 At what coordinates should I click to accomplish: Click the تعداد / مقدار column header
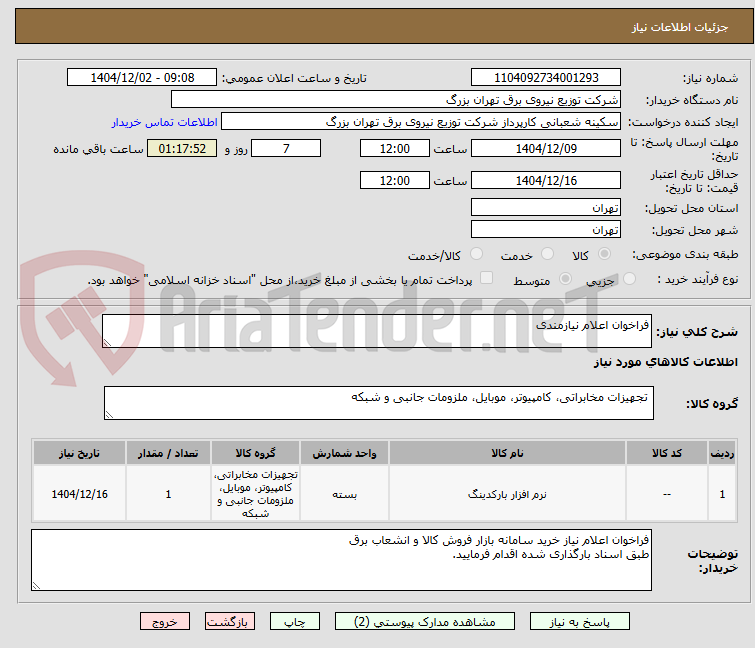click(x=168, y=453)
